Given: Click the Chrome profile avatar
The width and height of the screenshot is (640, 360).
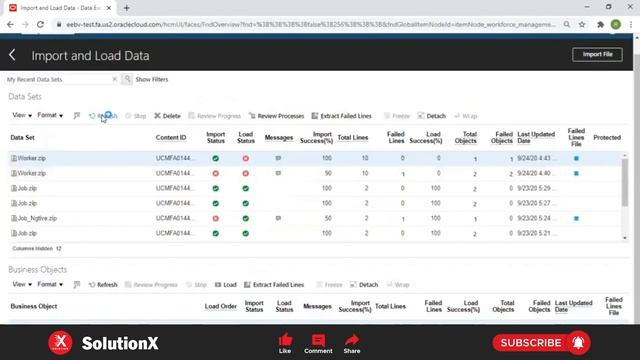Looking at the screenshot, I should (616, 24).
